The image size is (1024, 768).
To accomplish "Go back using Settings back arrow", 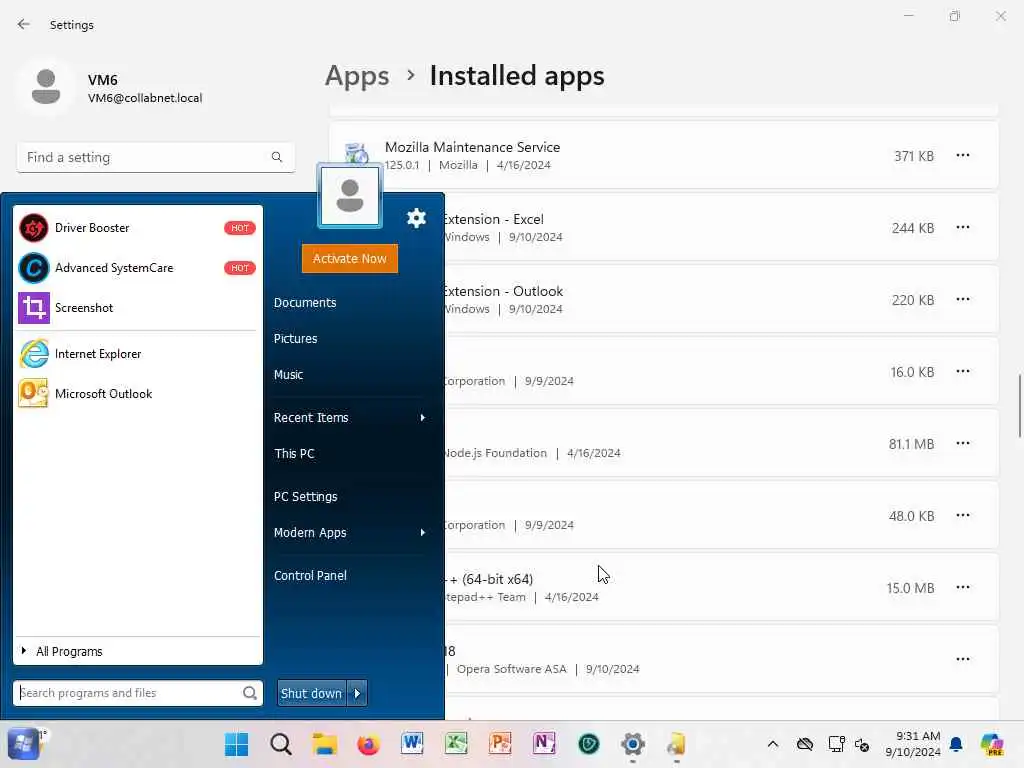I will pos(24,25).
